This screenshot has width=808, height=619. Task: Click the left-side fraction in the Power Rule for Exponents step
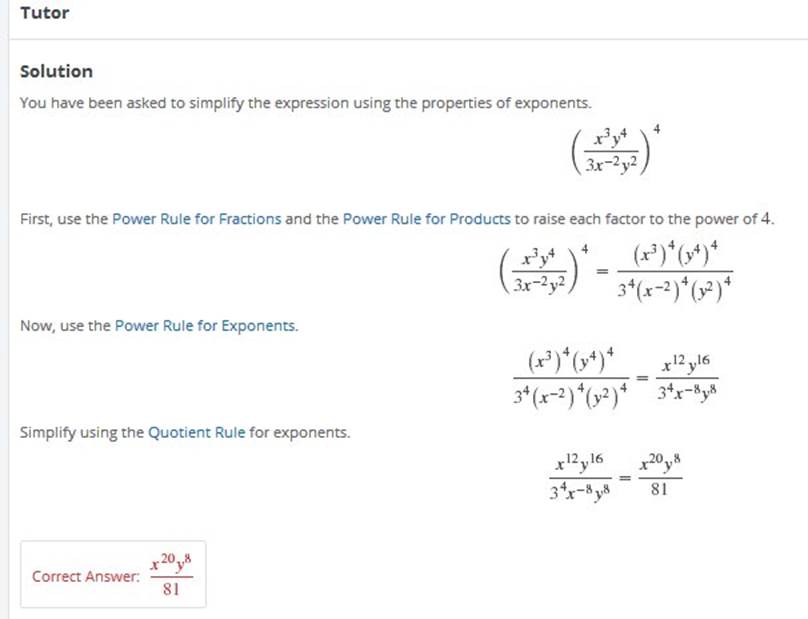tap(571, 377)
